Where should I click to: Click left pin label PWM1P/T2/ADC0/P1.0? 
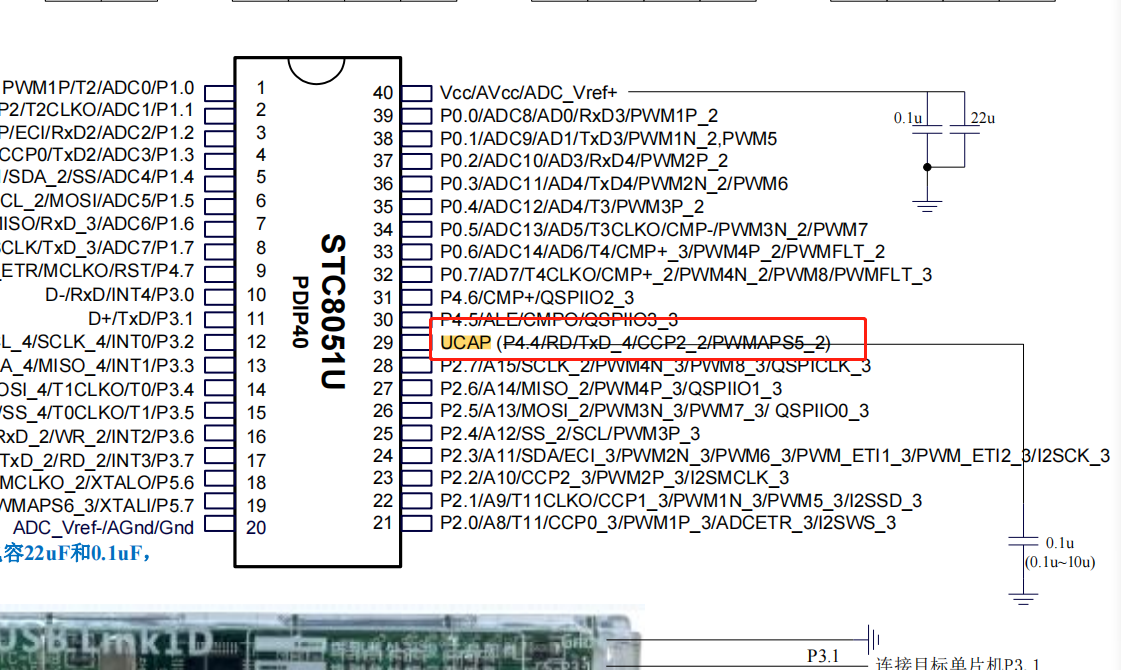click(x=98, y=88)
